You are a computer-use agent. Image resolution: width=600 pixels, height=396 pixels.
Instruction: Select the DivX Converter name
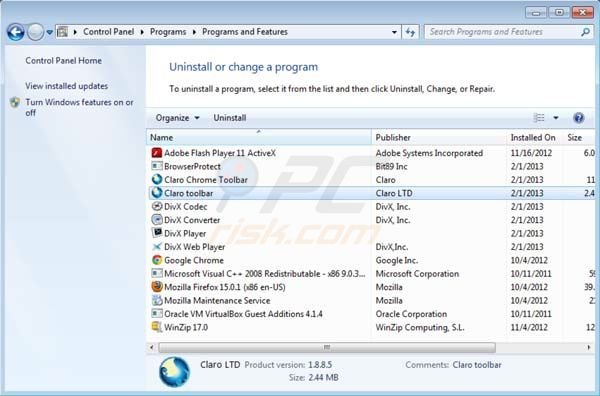pos(192,220)
